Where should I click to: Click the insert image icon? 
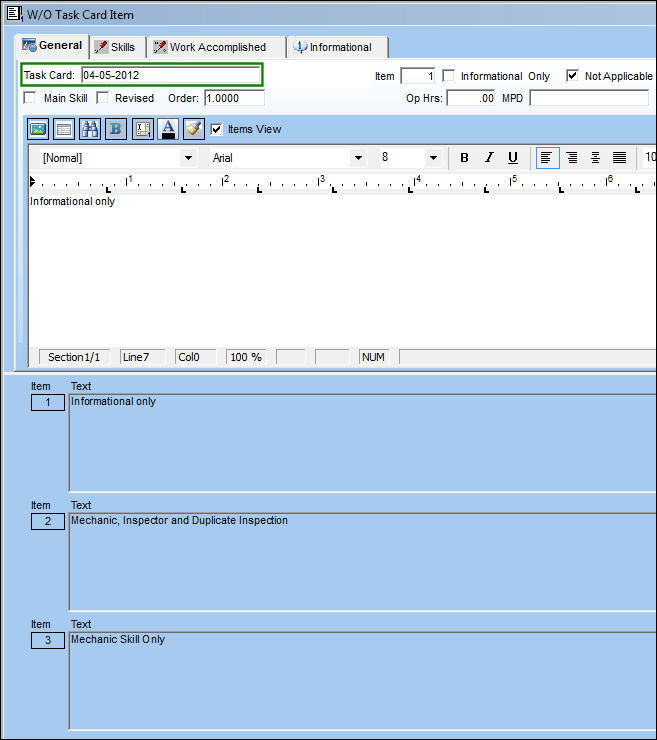tap(38, 129)
